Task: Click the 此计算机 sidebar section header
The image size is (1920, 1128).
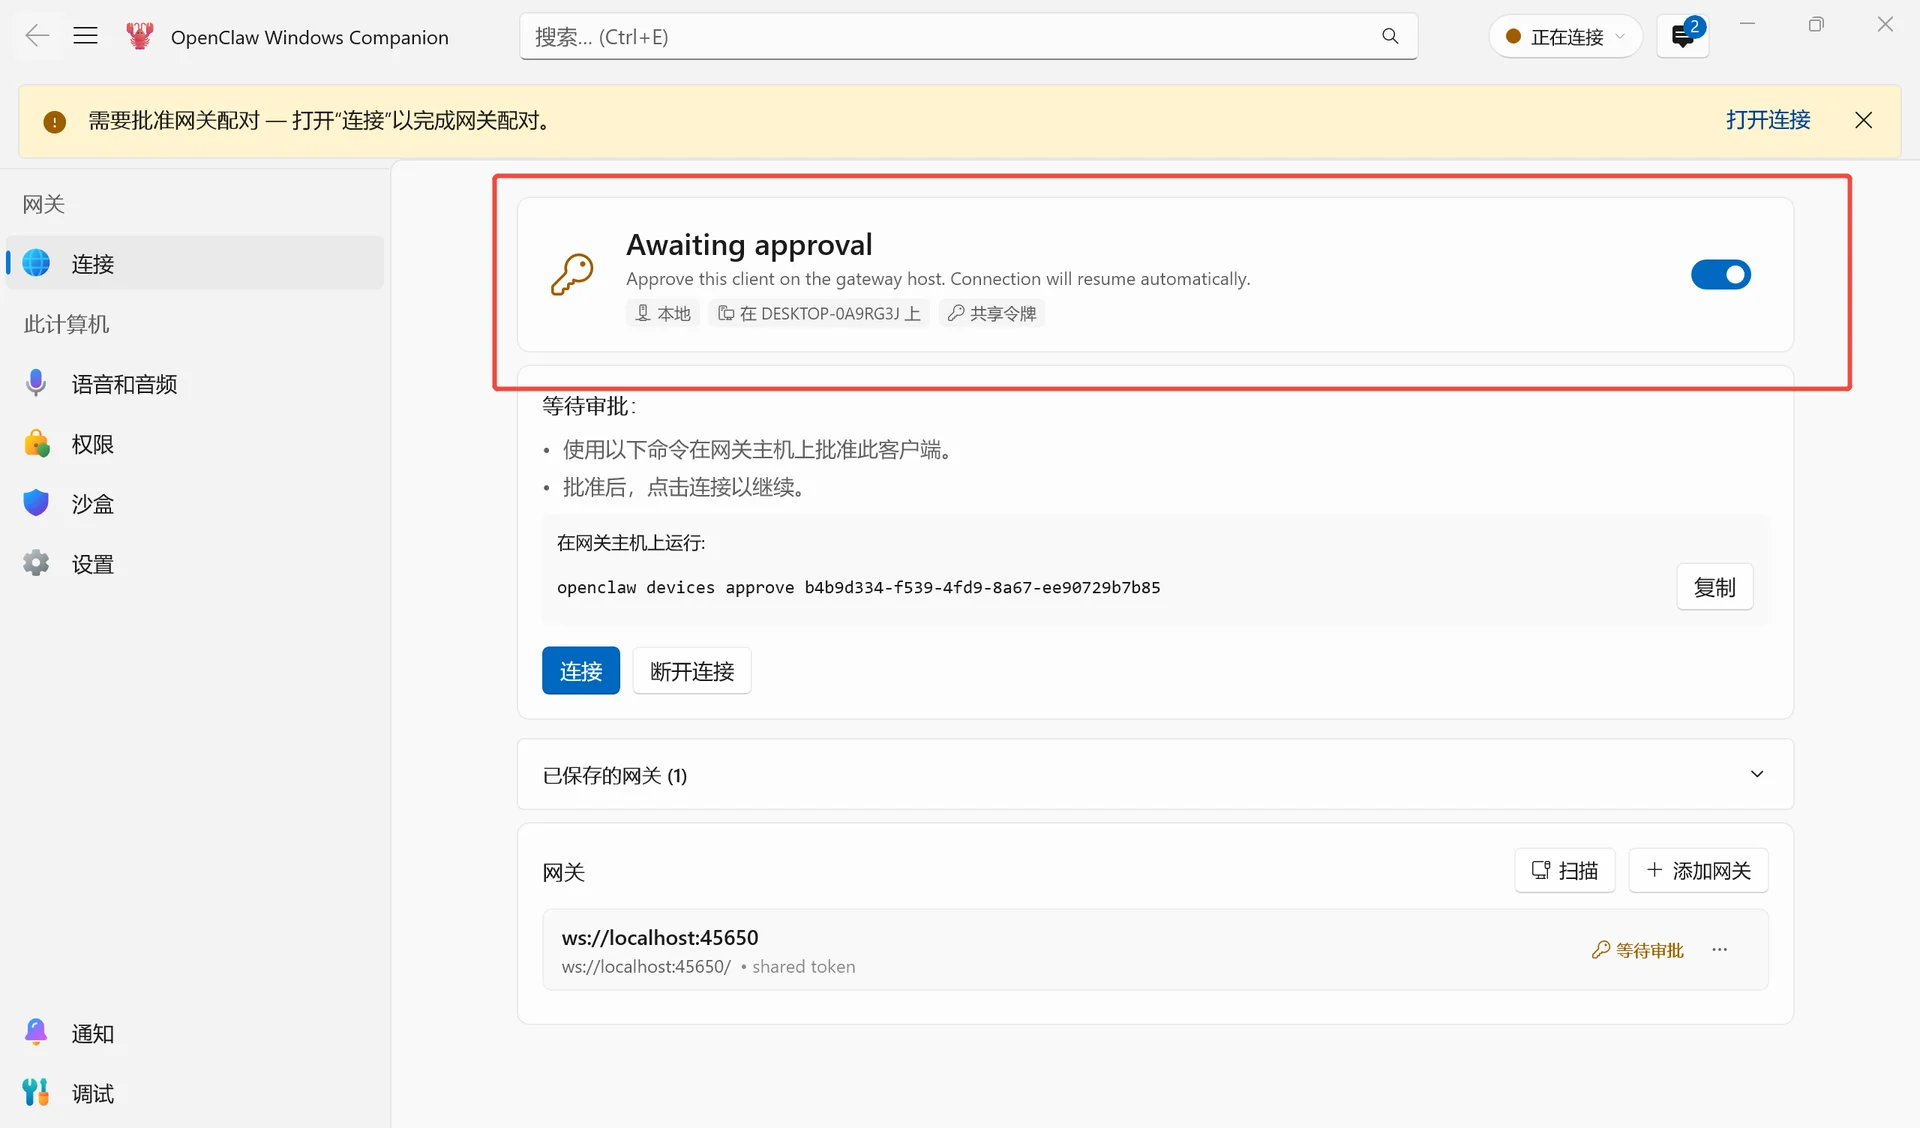Action: (66, 324)
